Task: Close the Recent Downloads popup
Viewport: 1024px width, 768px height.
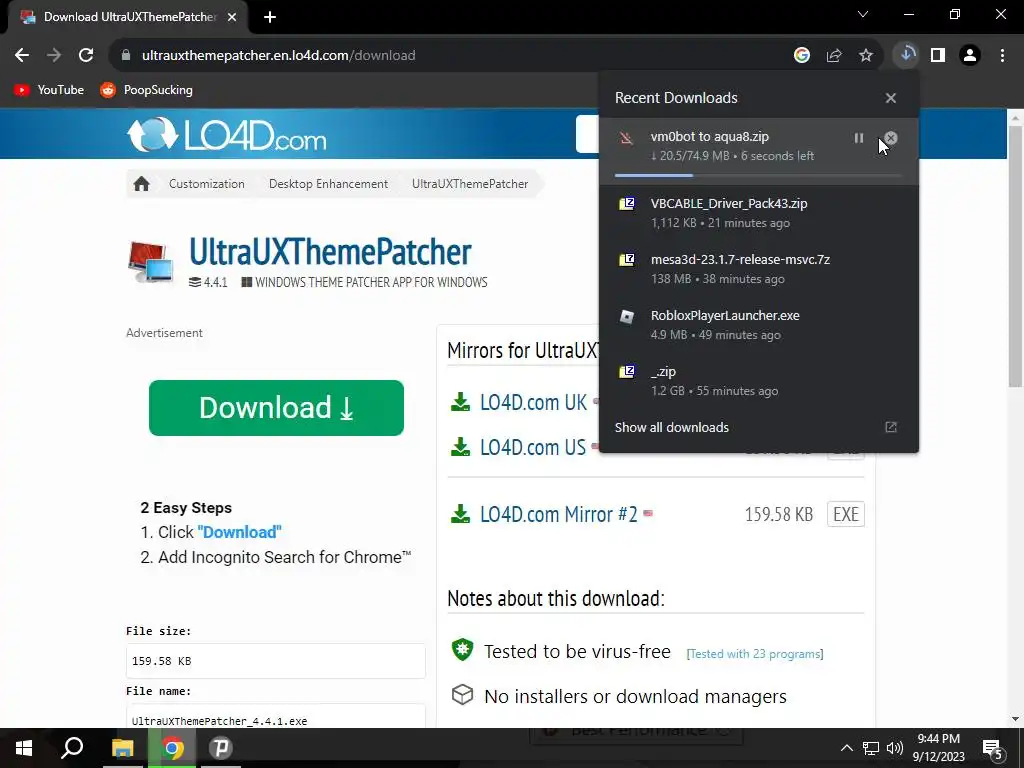Action: [891, 98]
